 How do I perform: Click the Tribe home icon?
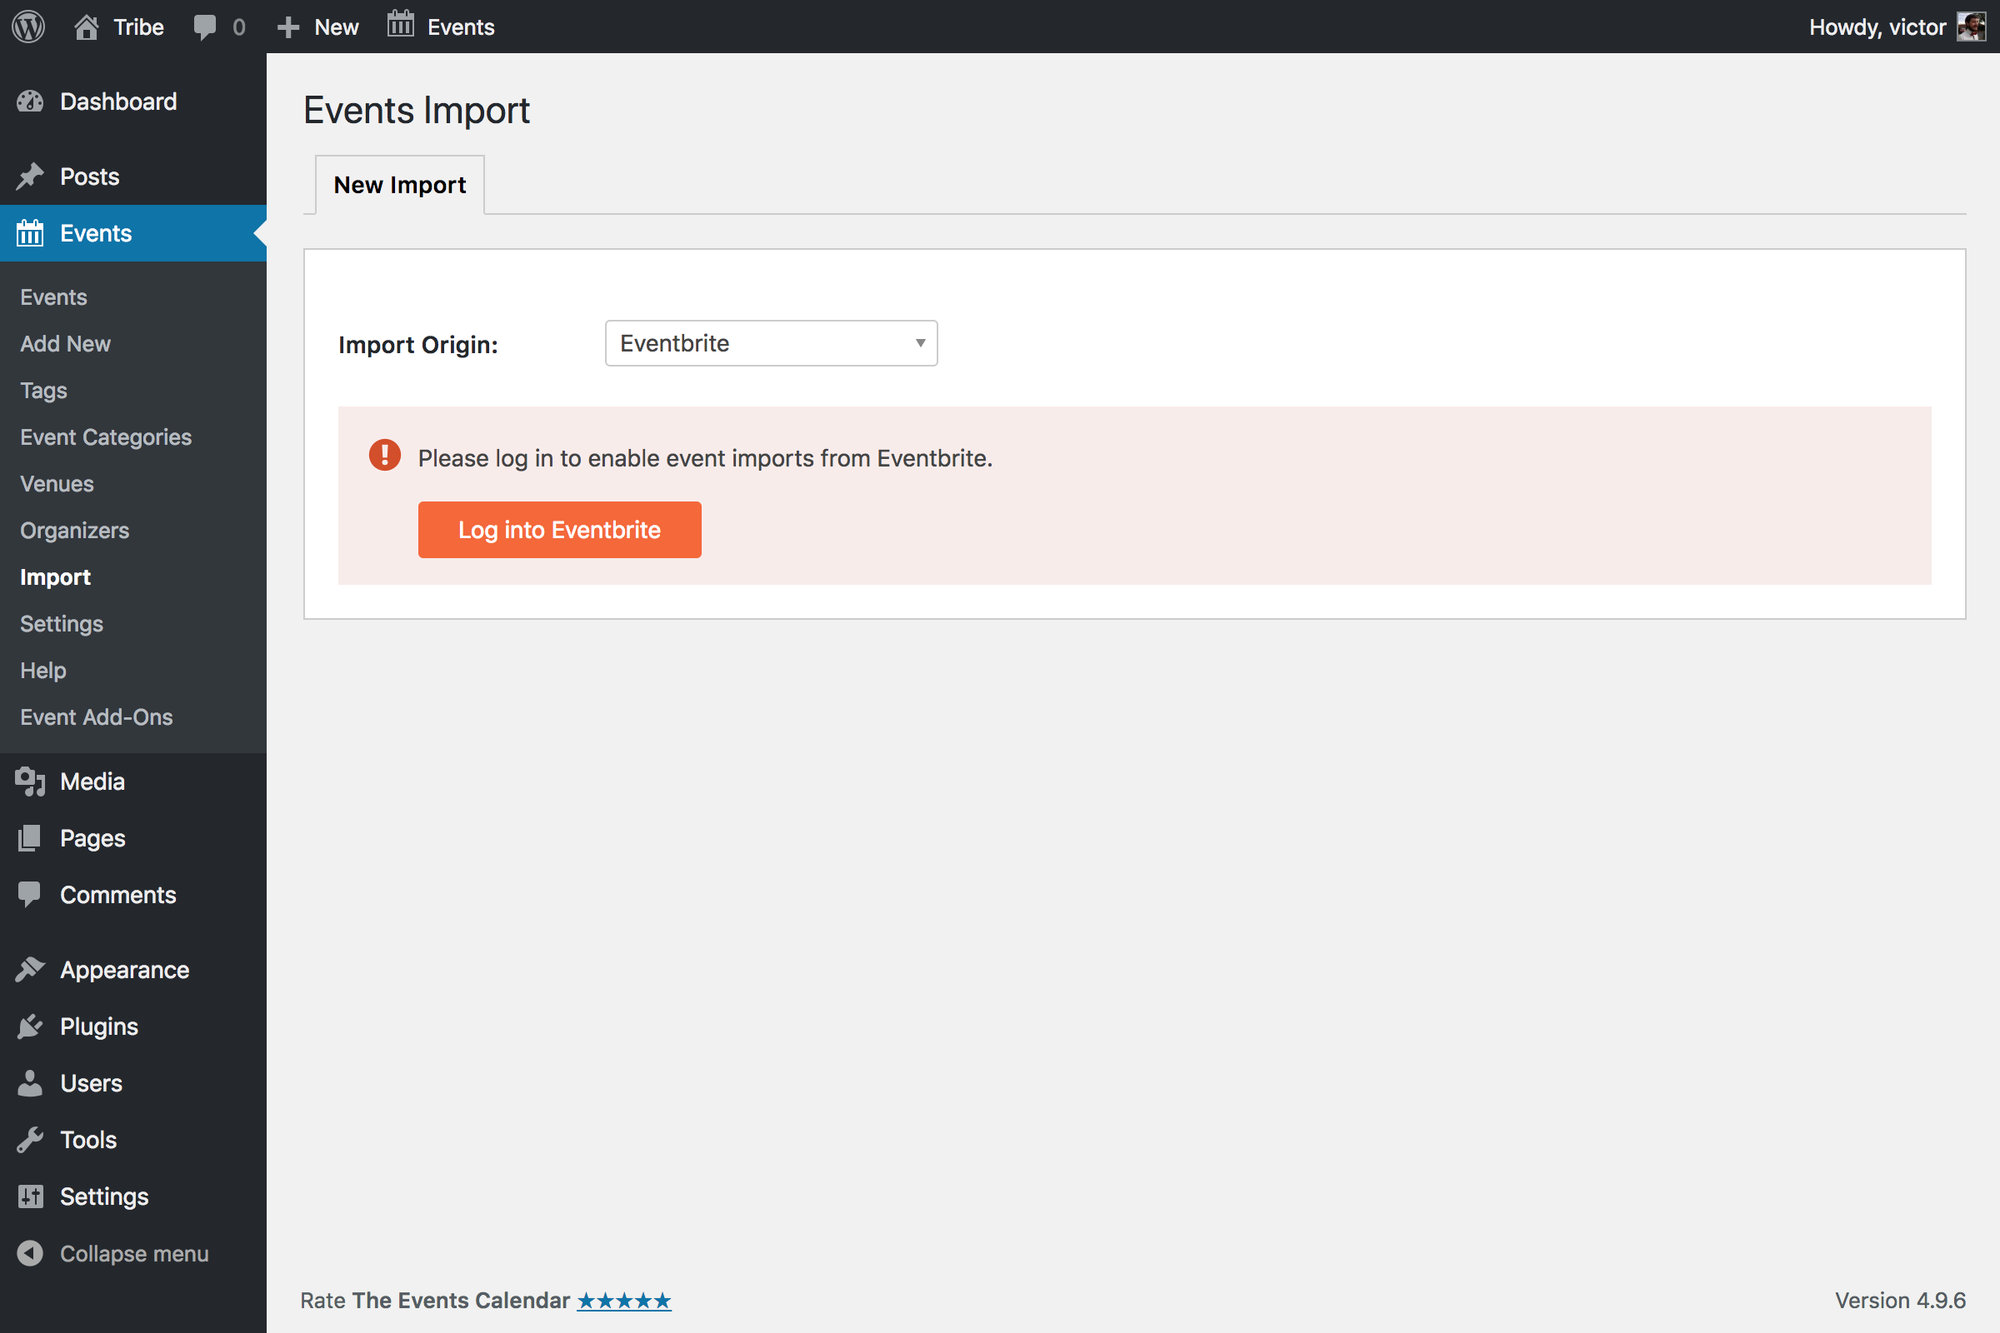pos(87,27)
